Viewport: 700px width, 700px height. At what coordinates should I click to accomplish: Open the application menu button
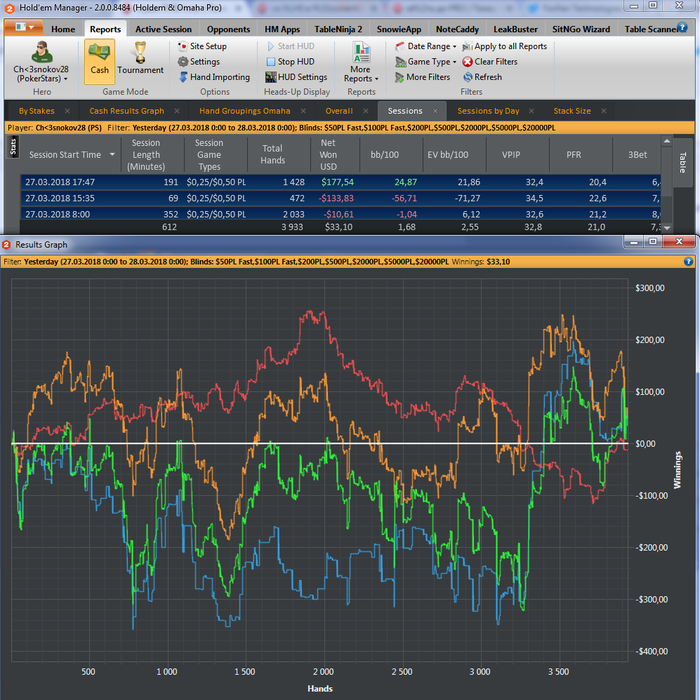[x=24, y=27]
